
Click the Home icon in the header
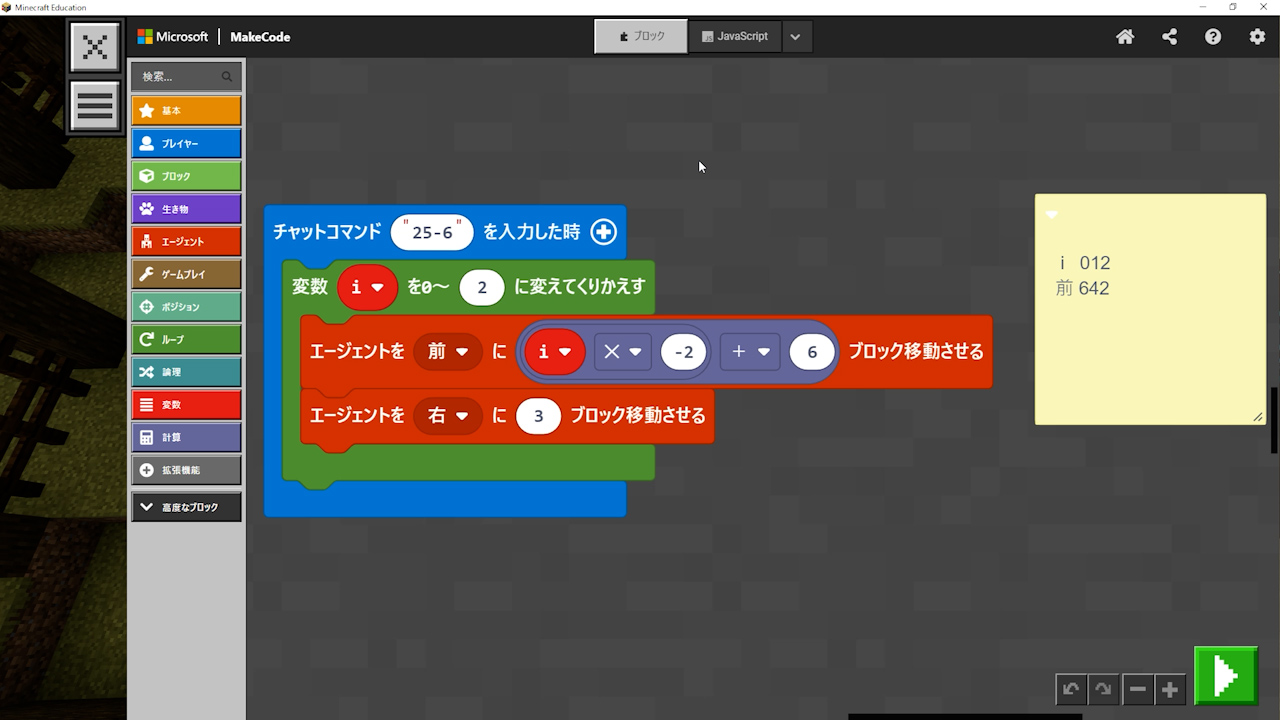tap(1125, 37)
